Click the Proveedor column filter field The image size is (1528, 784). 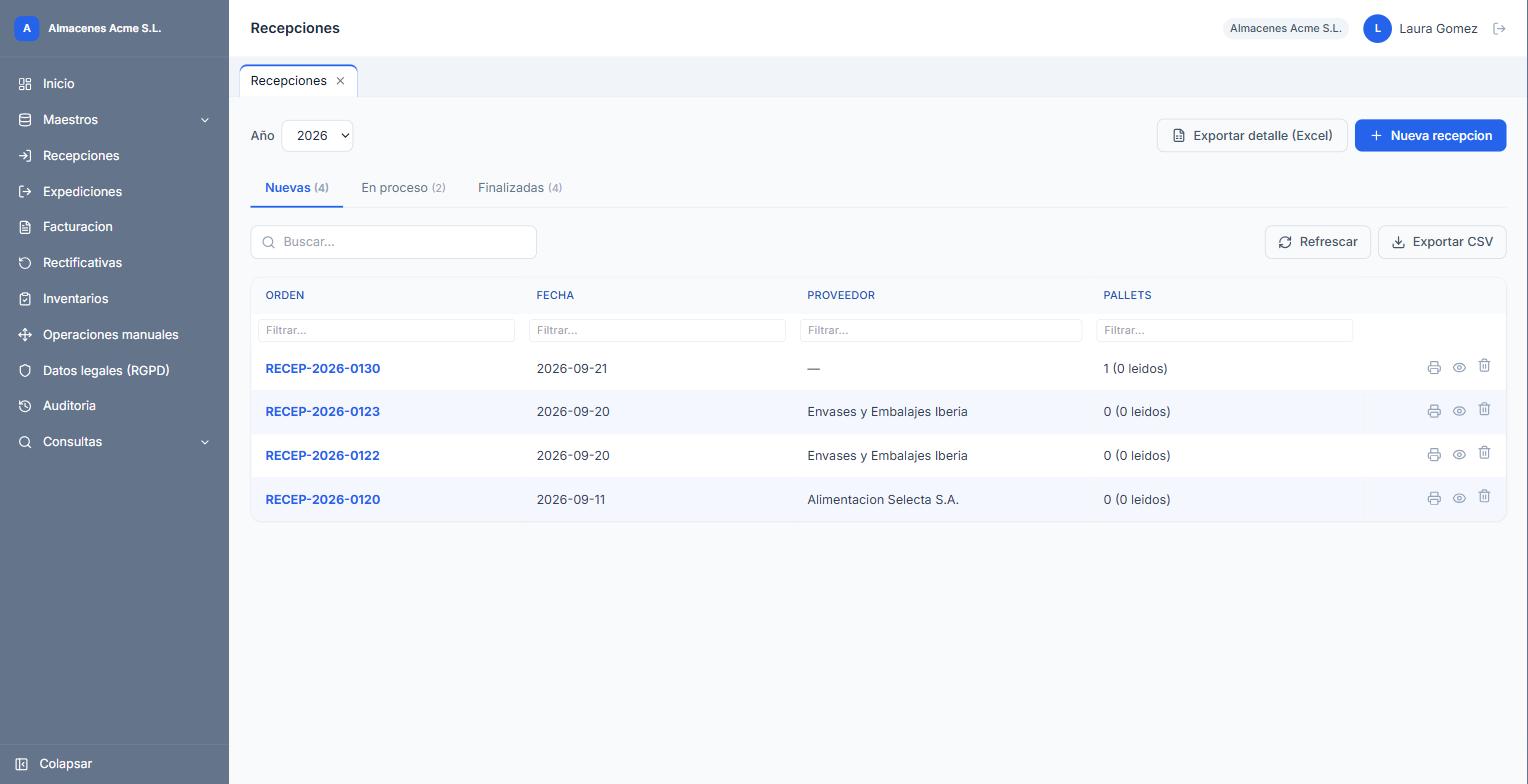click(x=941, y=330)
